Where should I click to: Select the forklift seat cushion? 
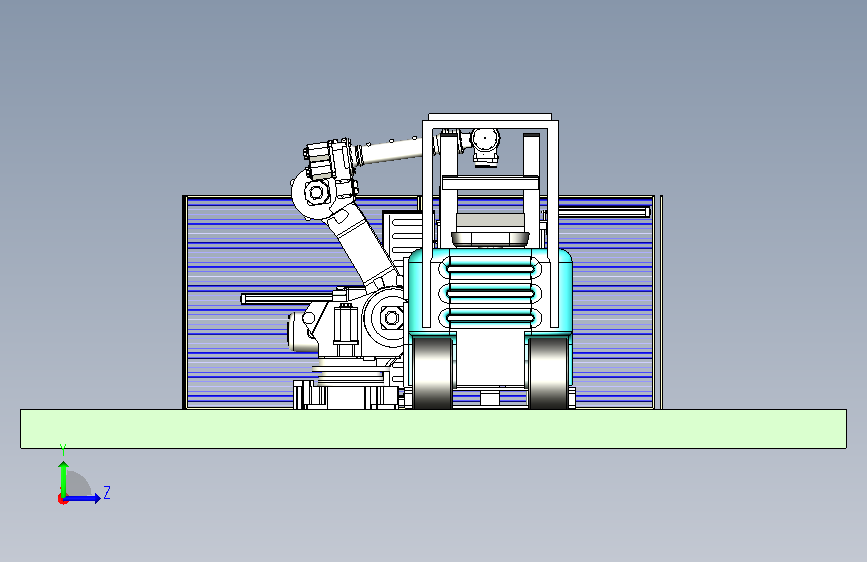coord(490,239)
